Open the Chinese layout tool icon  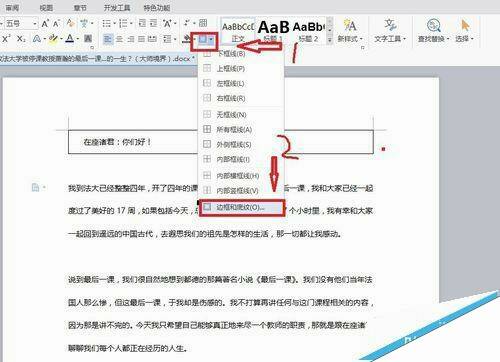167,24
